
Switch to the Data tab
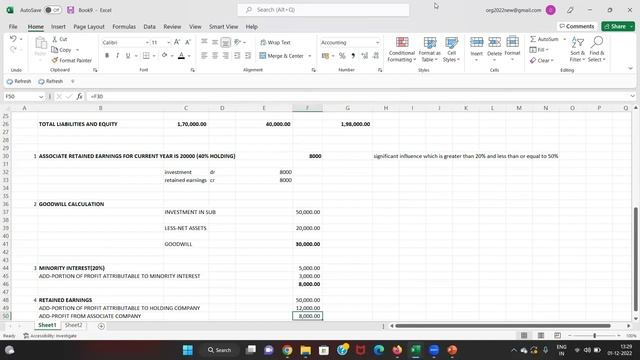(x=149, y=27)
